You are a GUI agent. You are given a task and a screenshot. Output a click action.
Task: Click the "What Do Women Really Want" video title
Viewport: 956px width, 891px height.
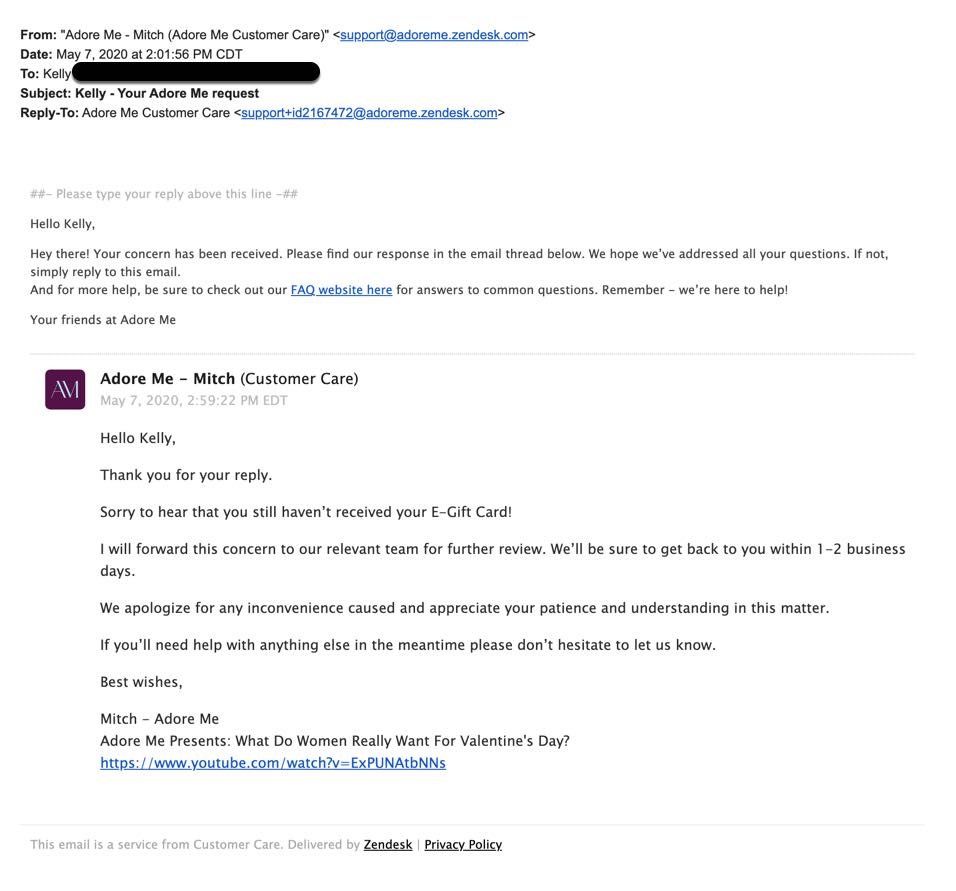[335, 741]
